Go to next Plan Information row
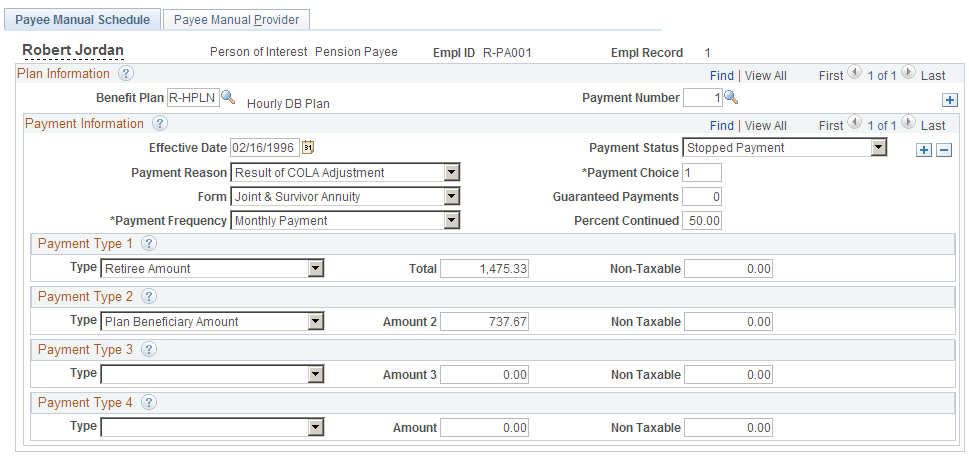 tap(908, 72)
